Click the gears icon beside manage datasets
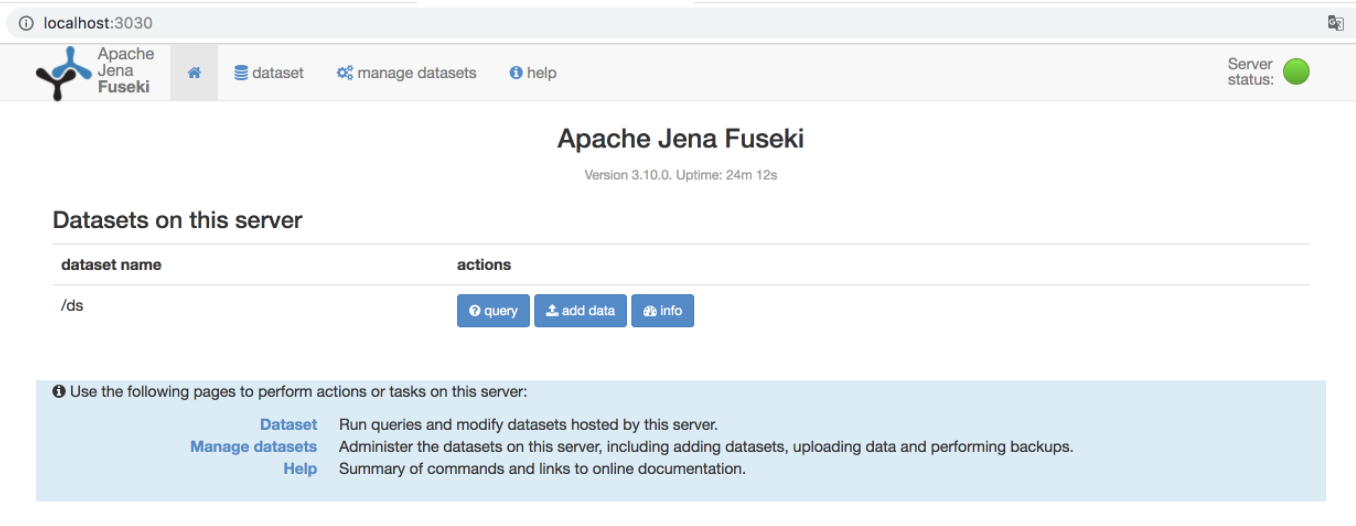 point(345,73)
